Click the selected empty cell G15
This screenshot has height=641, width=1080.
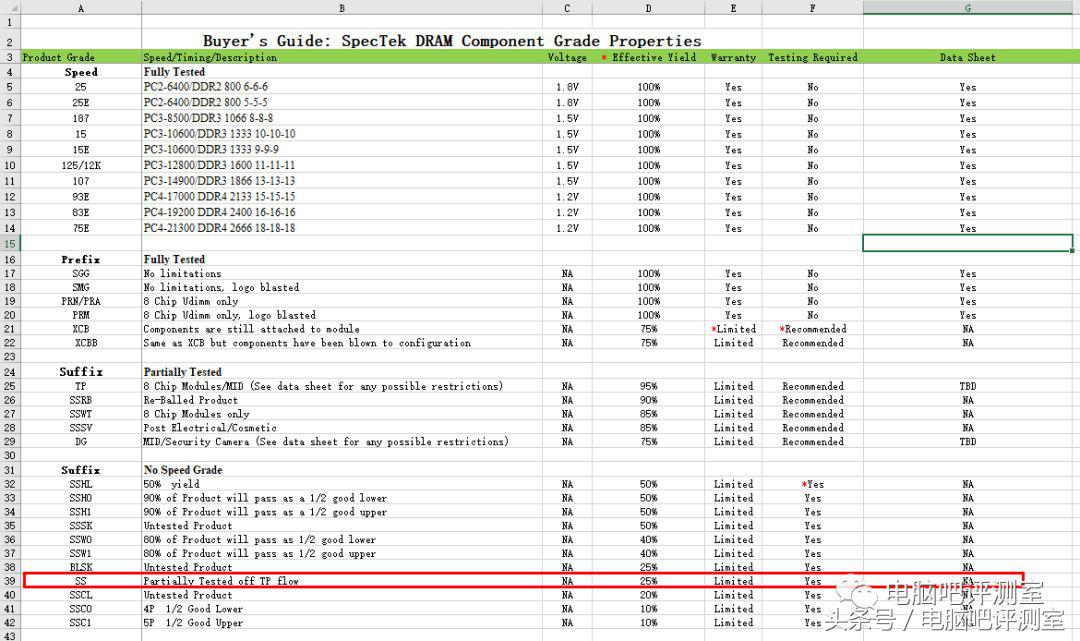[968, 243]
